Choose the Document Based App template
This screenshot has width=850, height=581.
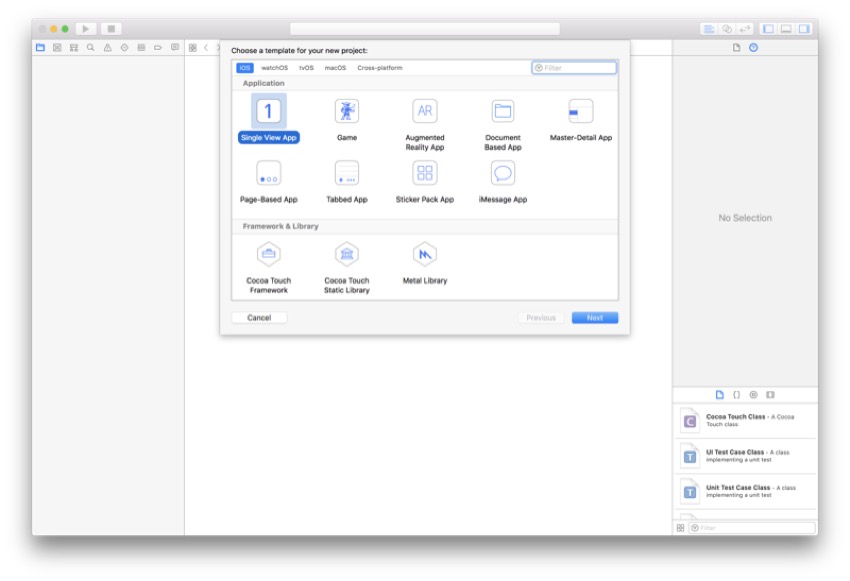click(x=503, y=124)
